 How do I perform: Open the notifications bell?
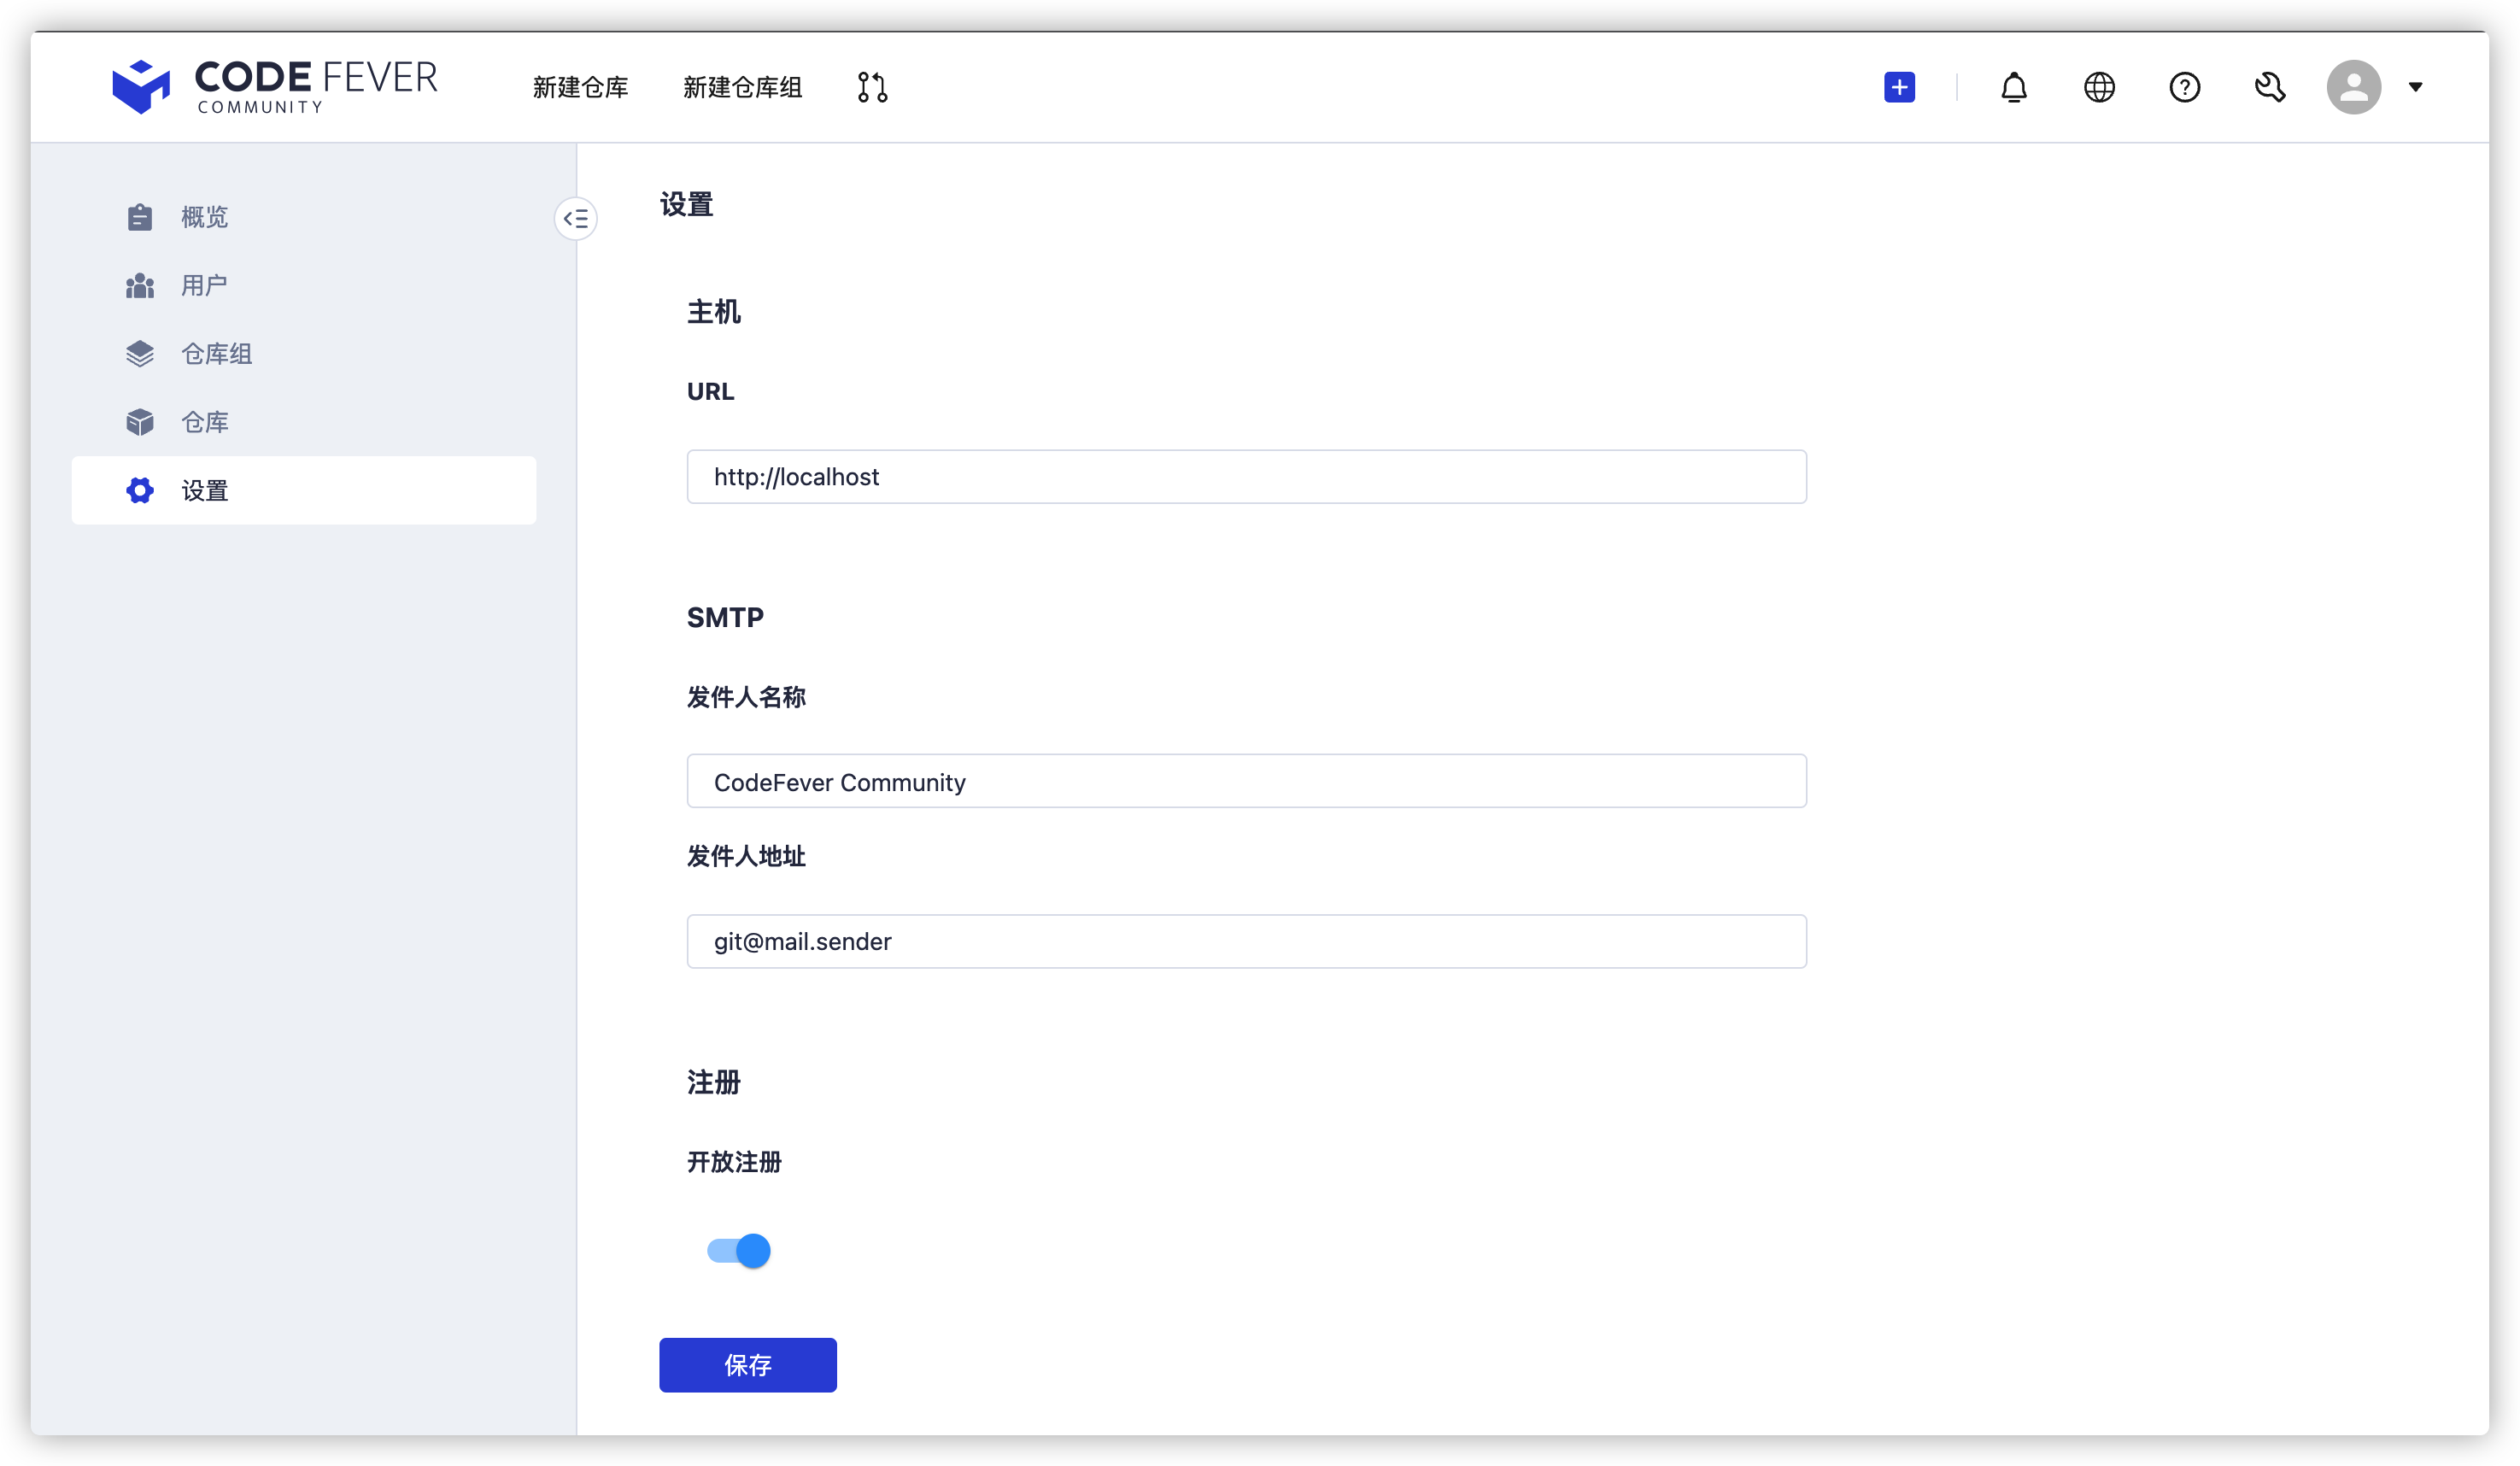(2013, 87)
